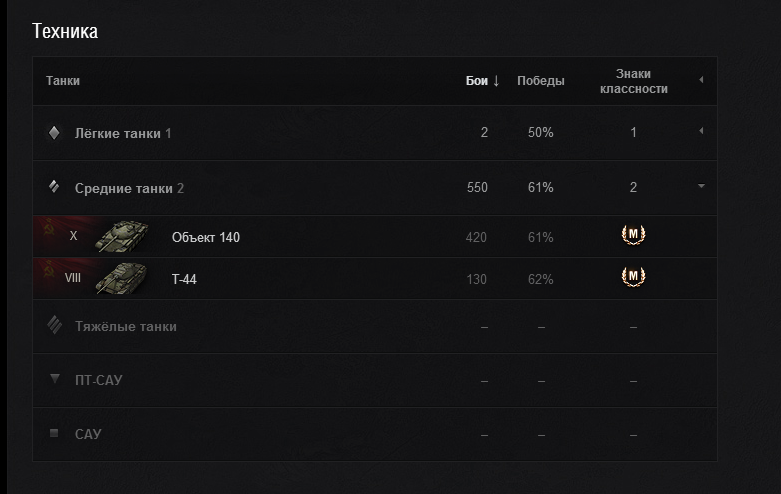Viewport: 781px width, 494px height.
Task: Open the Т-44 tank thumbnail
Action: 122,279
